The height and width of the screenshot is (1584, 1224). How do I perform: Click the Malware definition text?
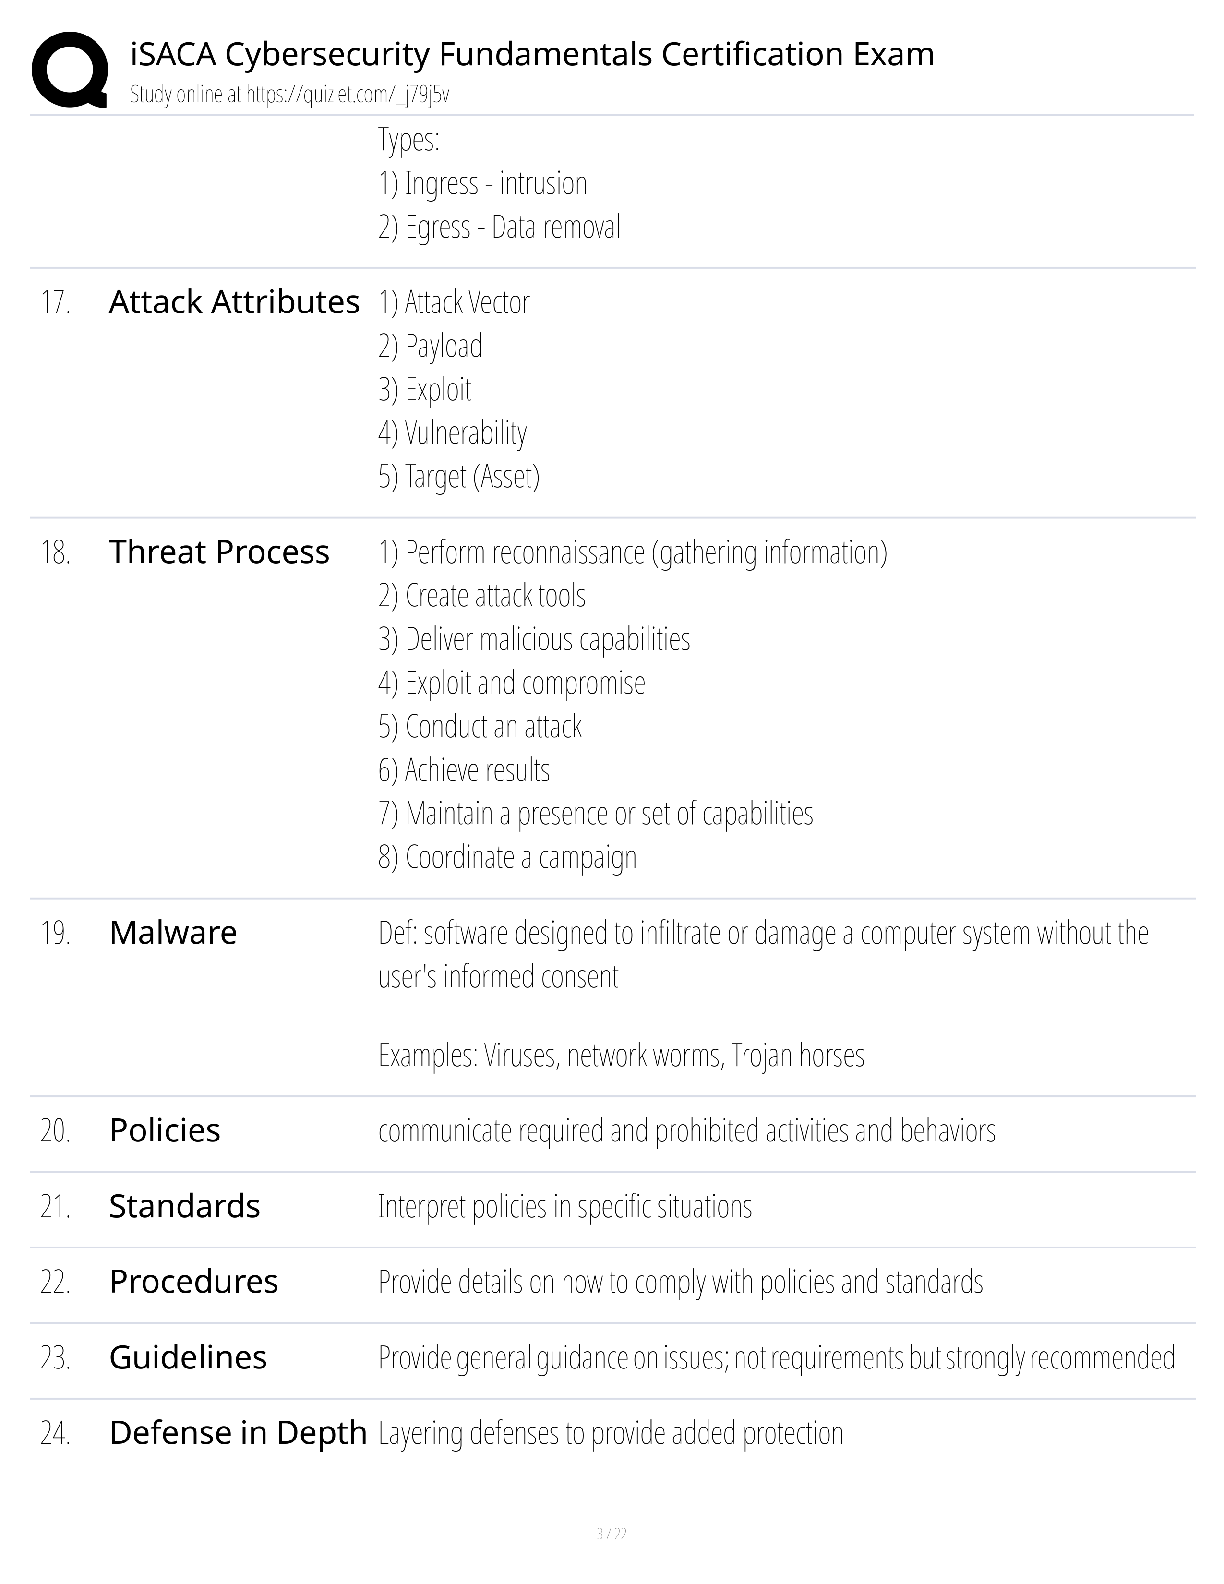763,954
